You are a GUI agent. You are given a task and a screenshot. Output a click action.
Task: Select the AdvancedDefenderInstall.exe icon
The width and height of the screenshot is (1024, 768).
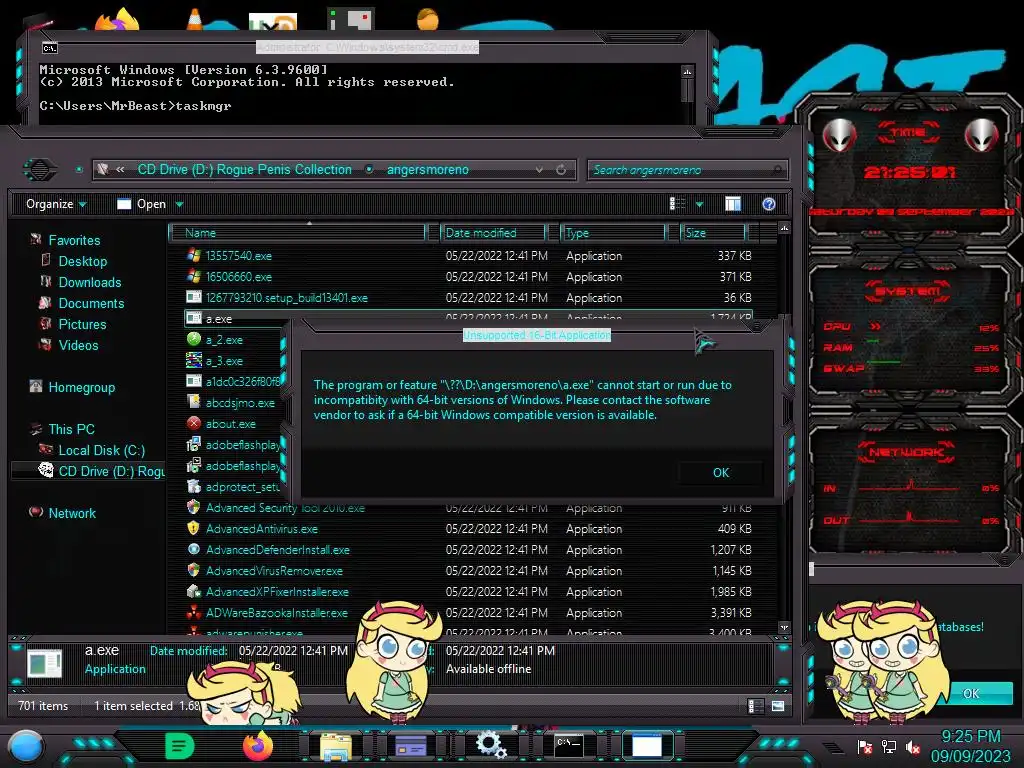[193, 549]
